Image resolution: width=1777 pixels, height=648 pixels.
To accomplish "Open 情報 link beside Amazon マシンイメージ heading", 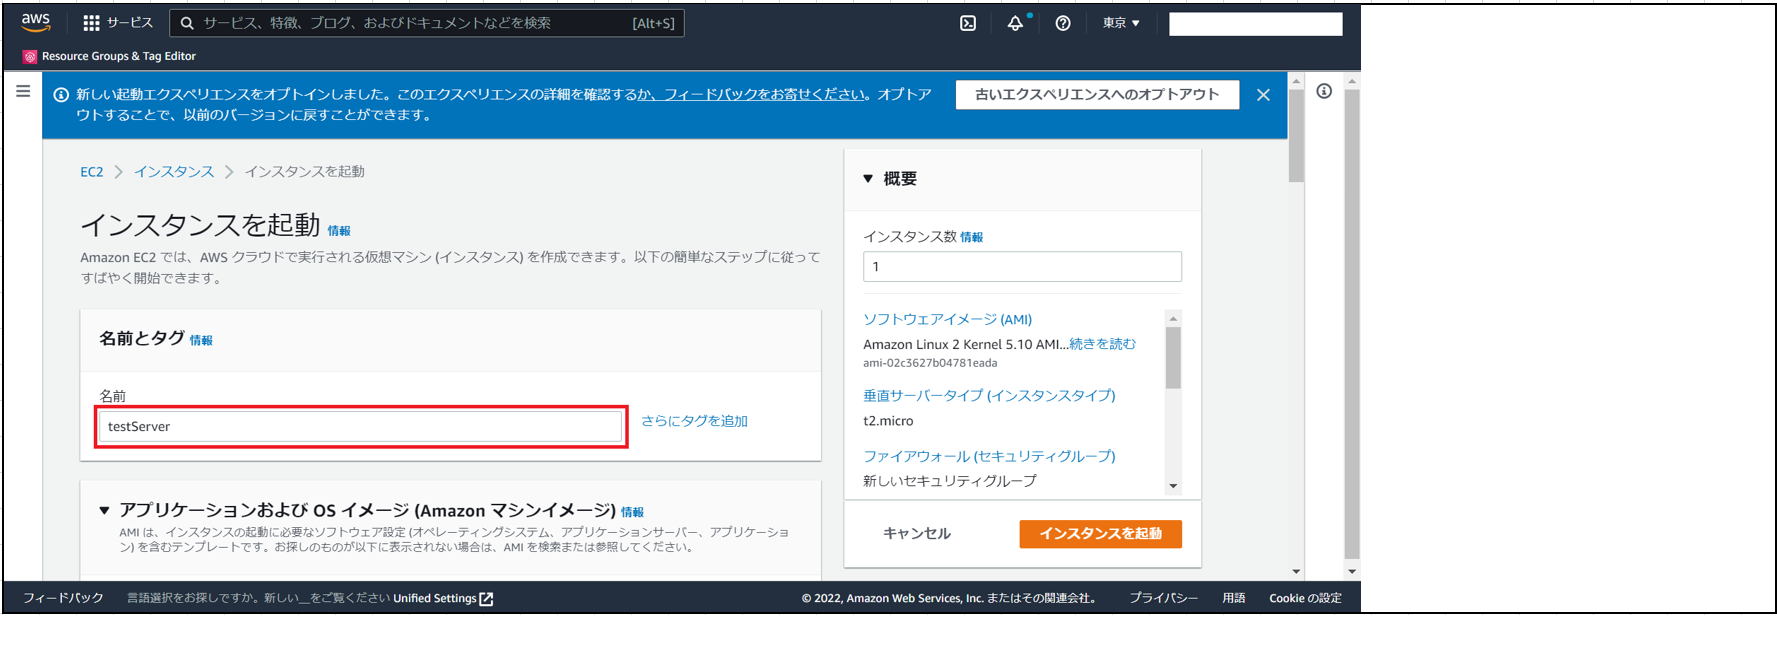I will coord(632,512).
